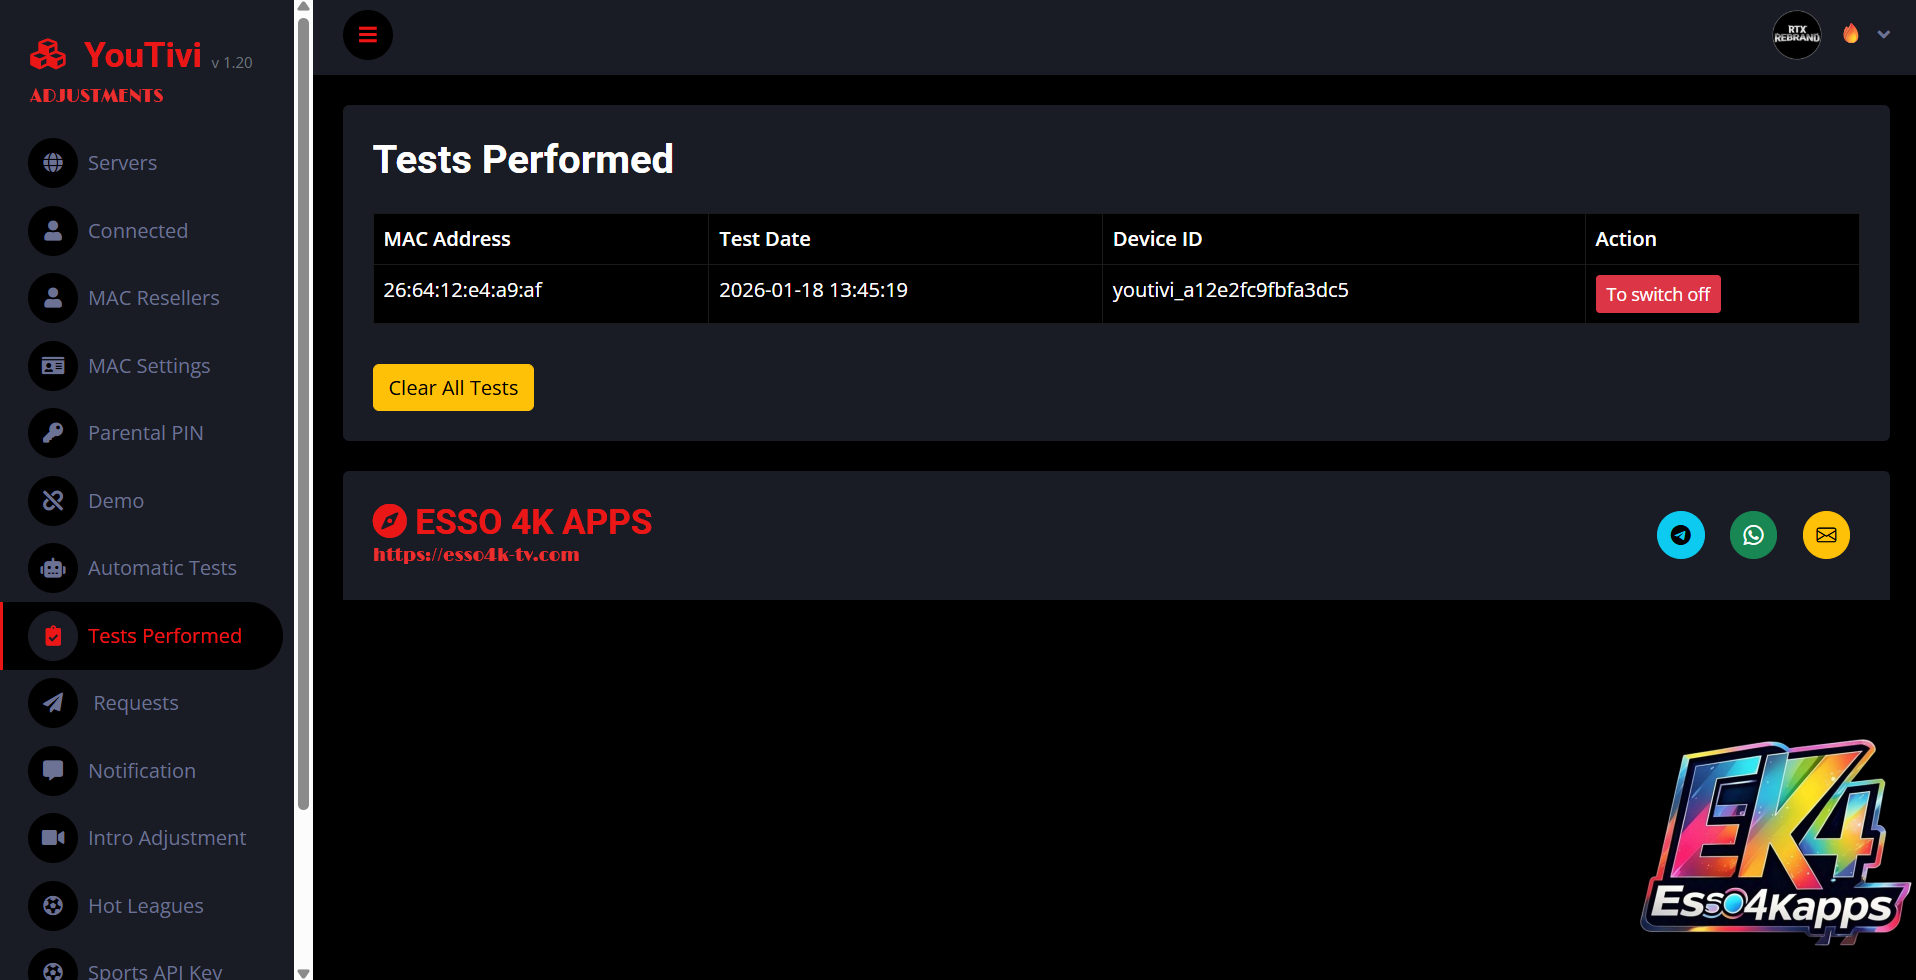Open the MAC Resellers menu item
Viewport: 1916px width, 980px height.
(x=153, y=298)
